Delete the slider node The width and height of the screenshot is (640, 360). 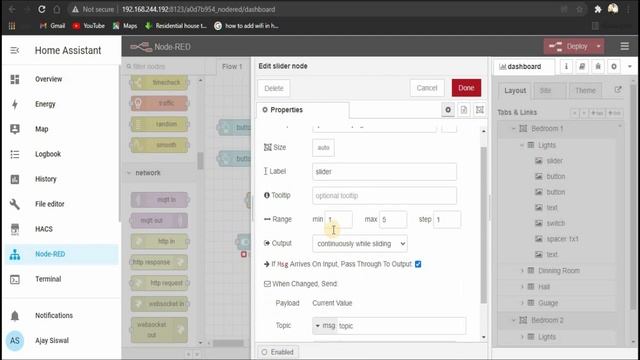[x=273, y=88]
